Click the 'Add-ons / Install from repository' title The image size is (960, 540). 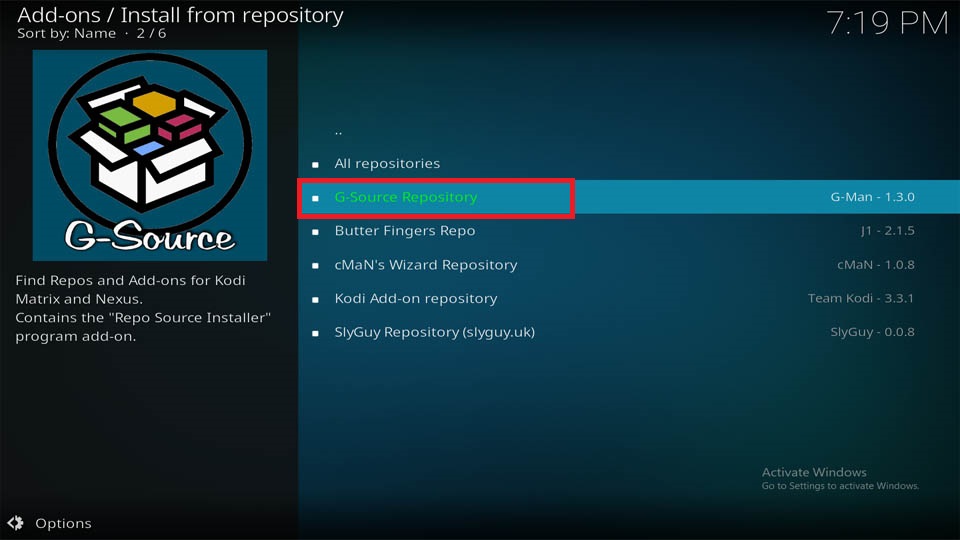180,15
